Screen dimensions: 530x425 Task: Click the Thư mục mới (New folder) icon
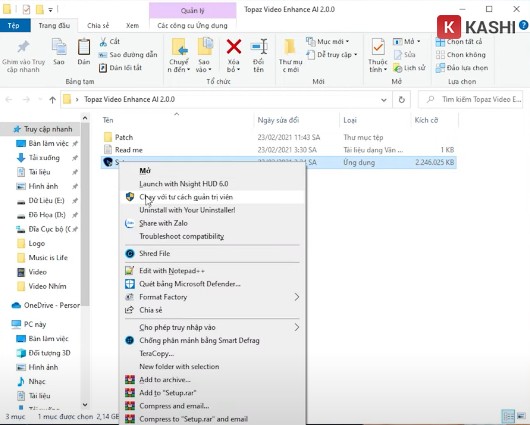point(290,47)
